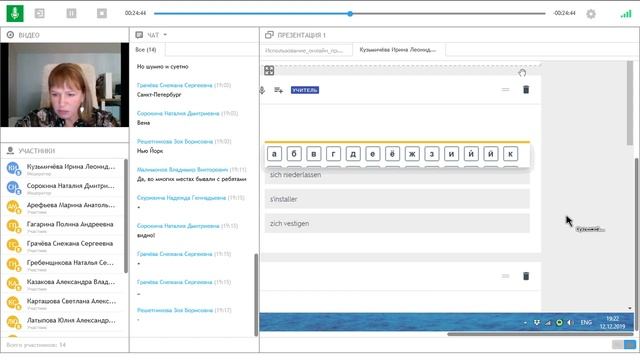640x360 pixels.
Task: Click the letter а key
Action: click(x=274, y=154)
